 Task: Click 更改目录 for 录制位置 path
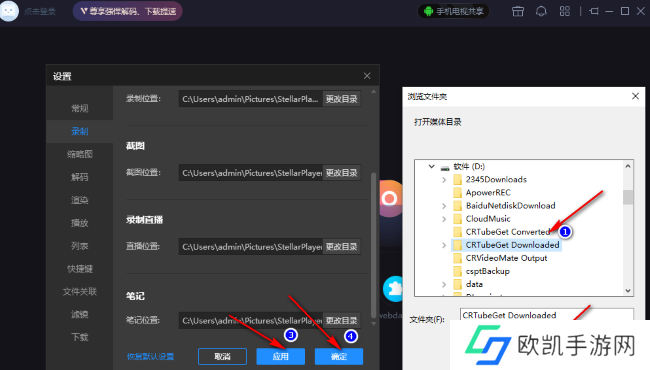(342, 99)
